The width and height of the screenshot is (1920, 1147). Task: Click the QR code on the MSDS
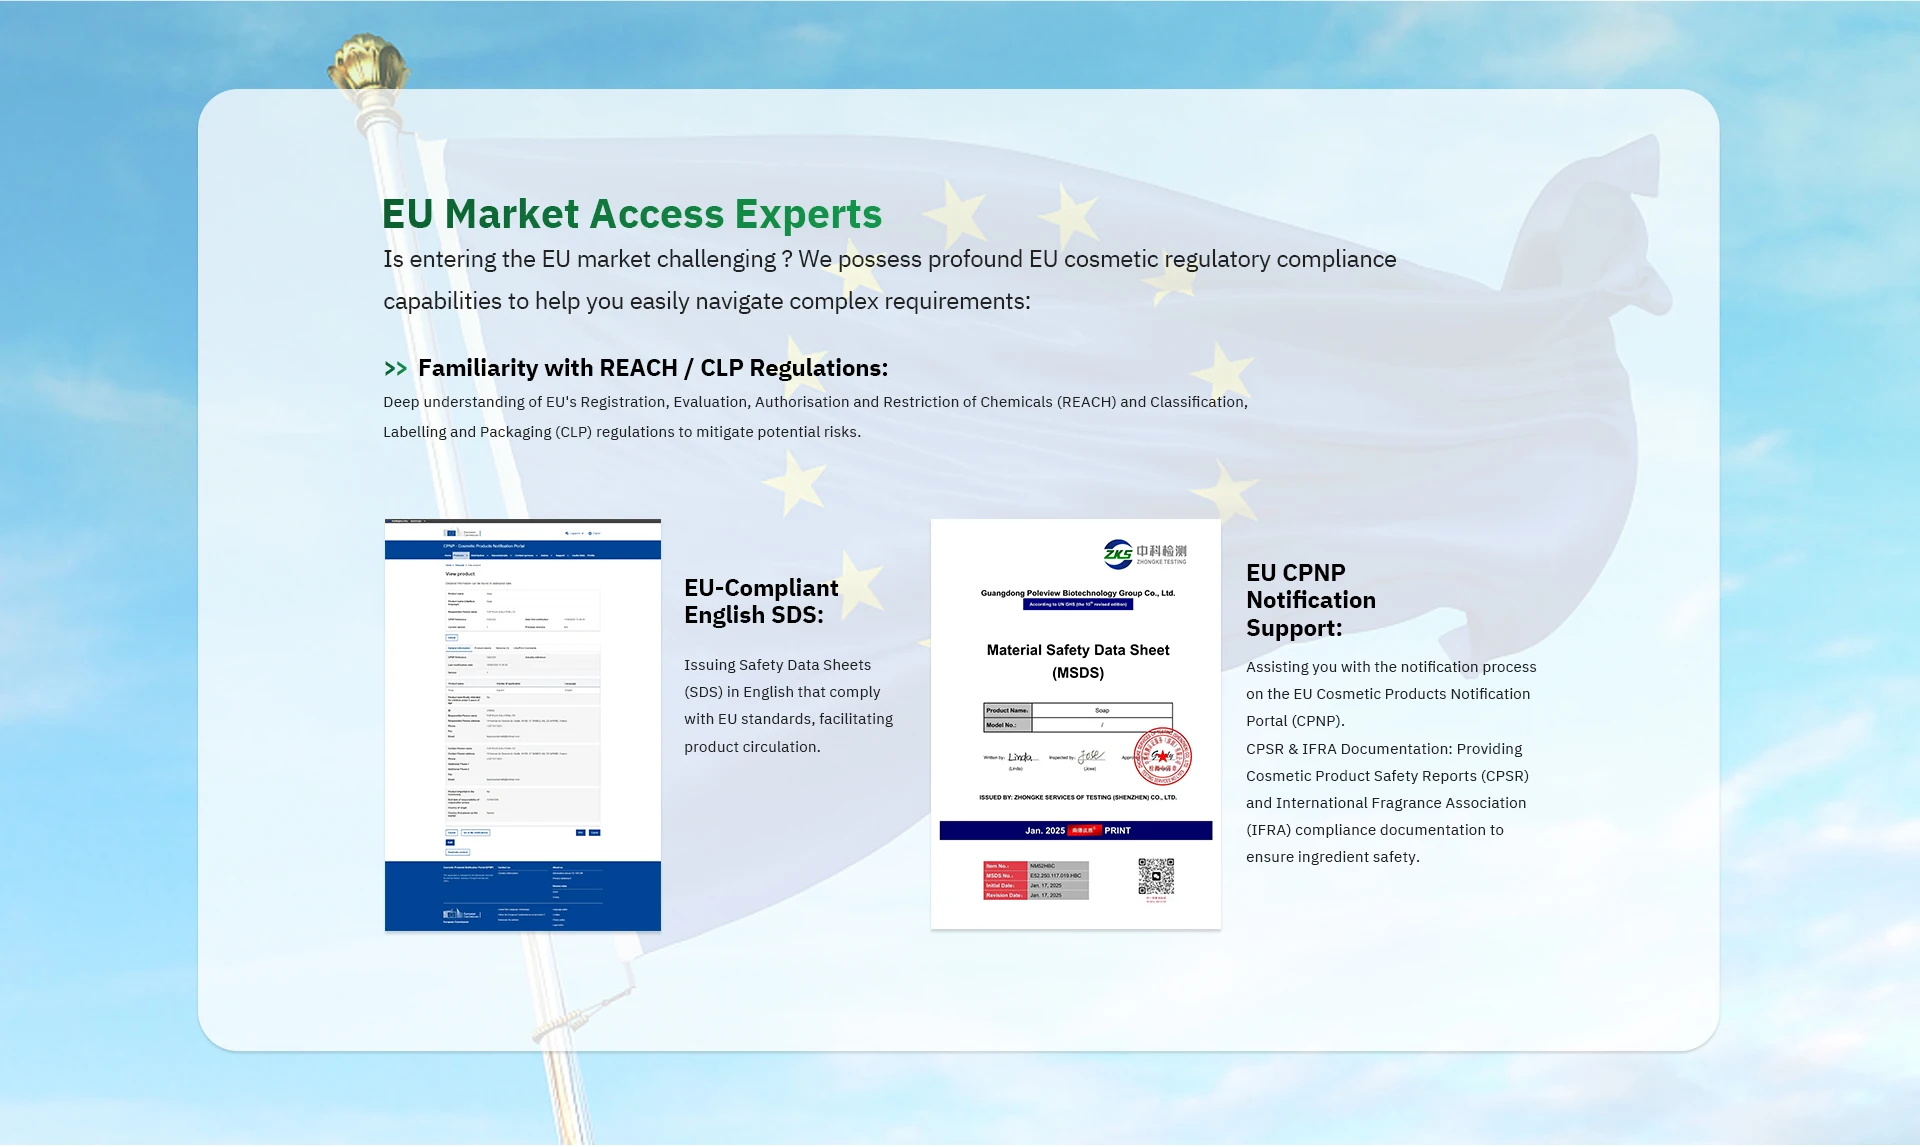pyautogui.click(x=1156, y=877)
